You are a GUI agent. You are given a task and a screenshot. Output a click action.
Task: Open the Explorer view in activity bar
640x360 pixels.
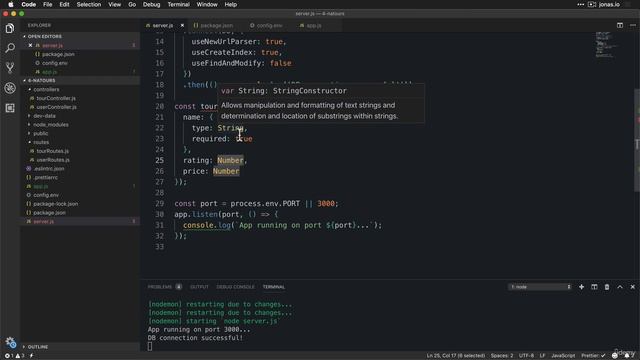(10, 28)
